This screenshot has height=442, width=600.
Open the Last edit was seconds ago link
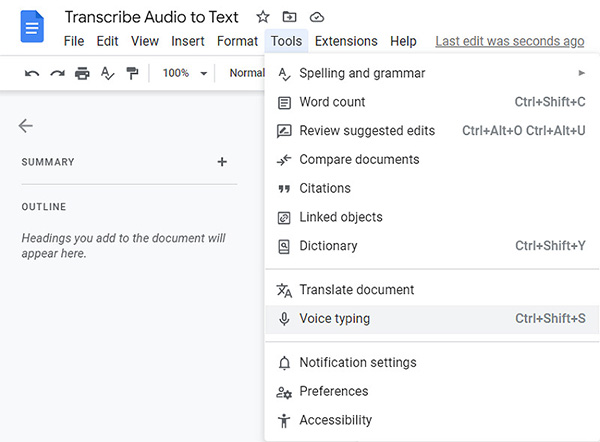(510, 41)
